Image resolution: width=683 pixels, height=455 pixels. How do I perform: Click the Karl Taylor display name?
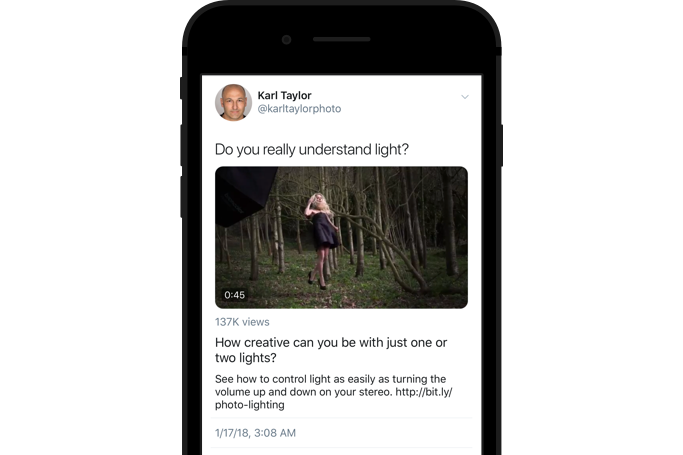pos(284,95)
